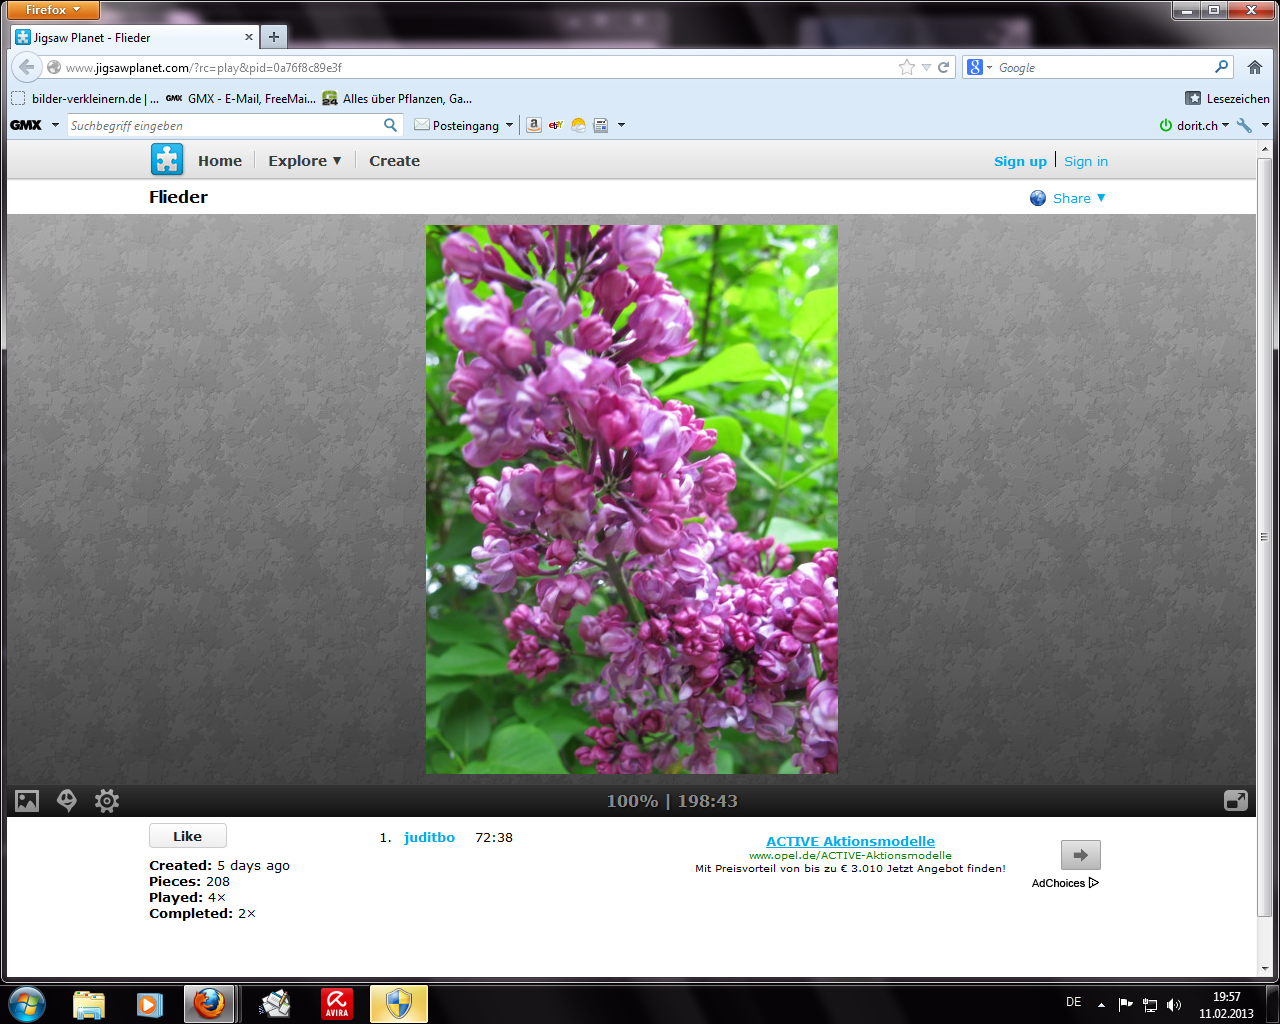Toggle fullscreen mode for the puzzle
The image size is (1280, 1024).
tap(1236, 801)
